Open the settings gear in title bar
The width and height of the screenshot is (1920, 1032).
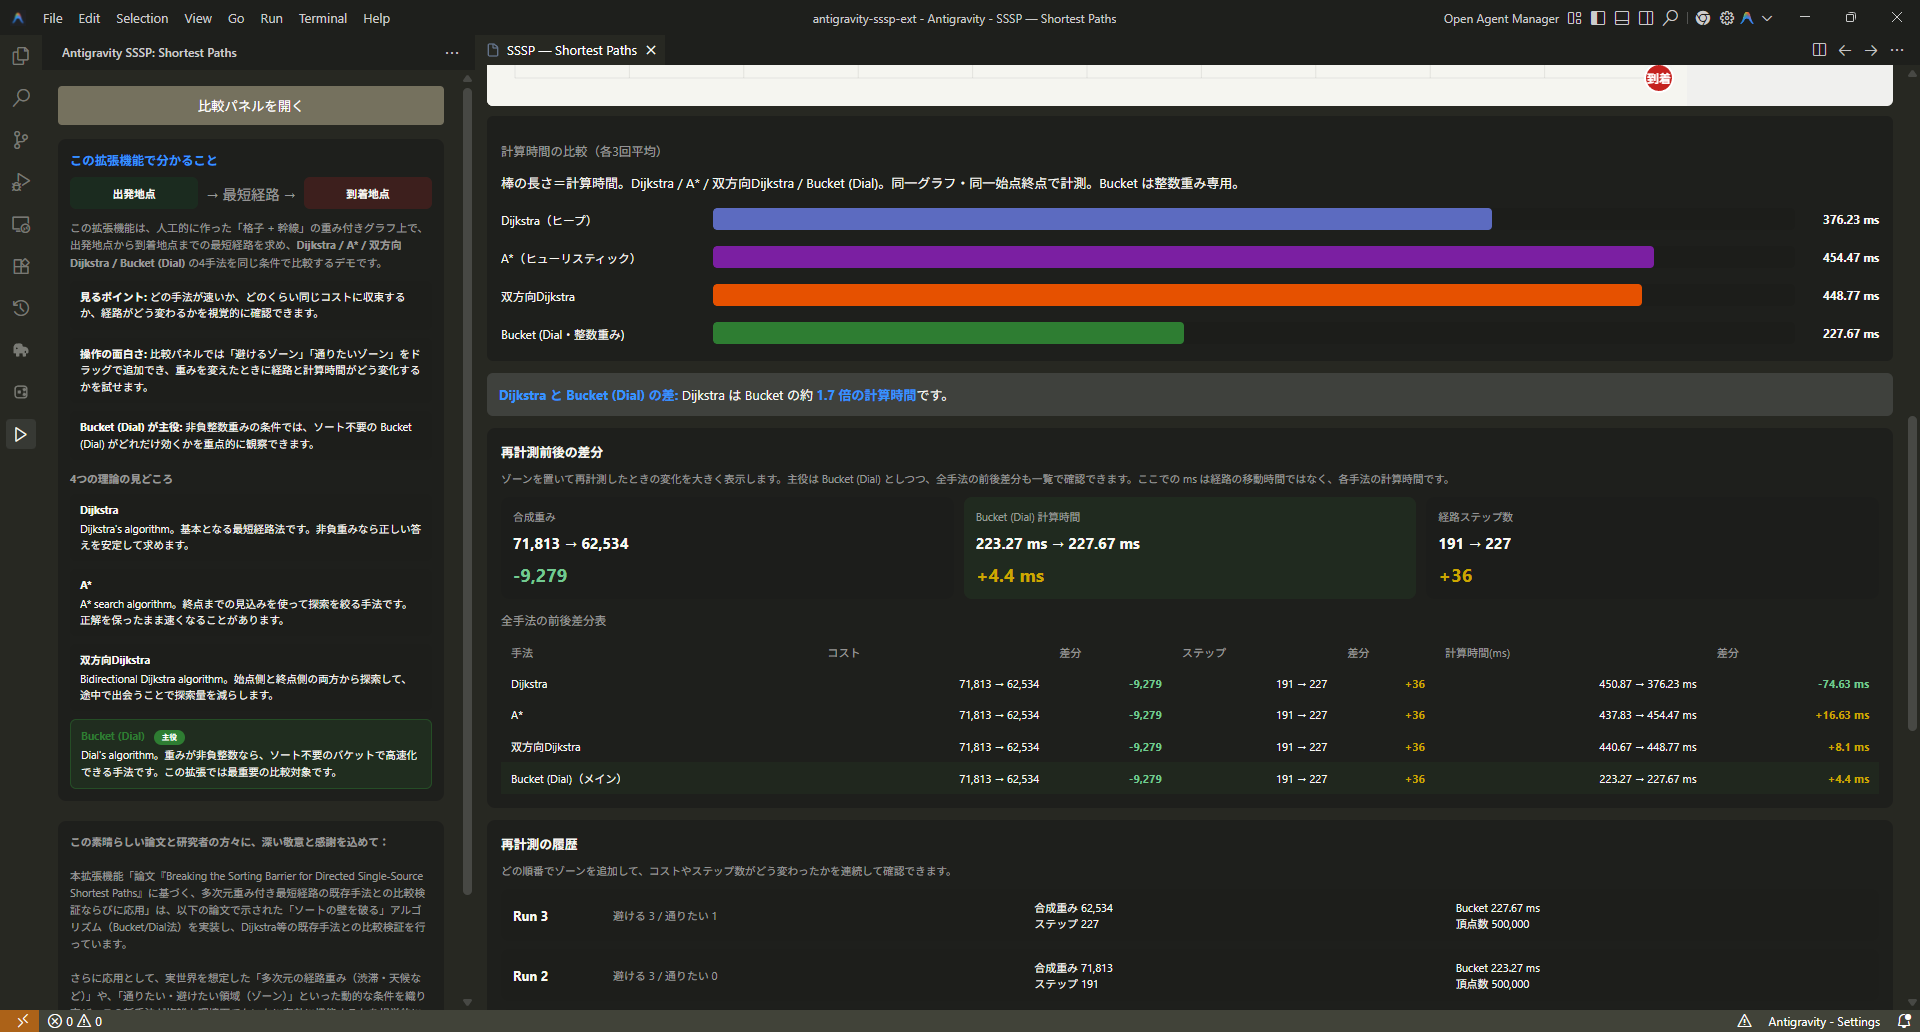[x=1726, y=18]
